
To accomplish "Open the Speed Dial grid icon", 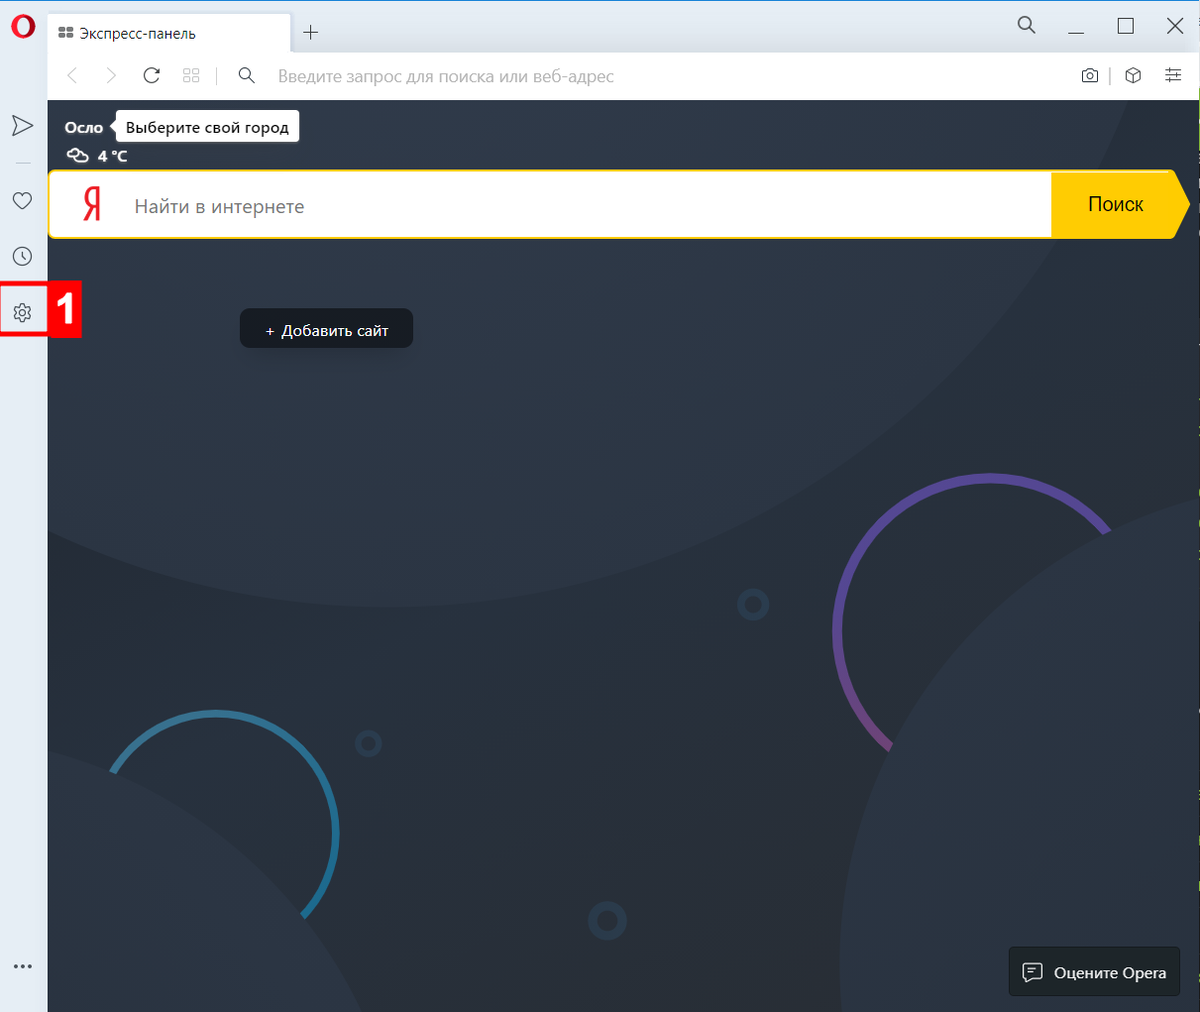I will (191, 76).
